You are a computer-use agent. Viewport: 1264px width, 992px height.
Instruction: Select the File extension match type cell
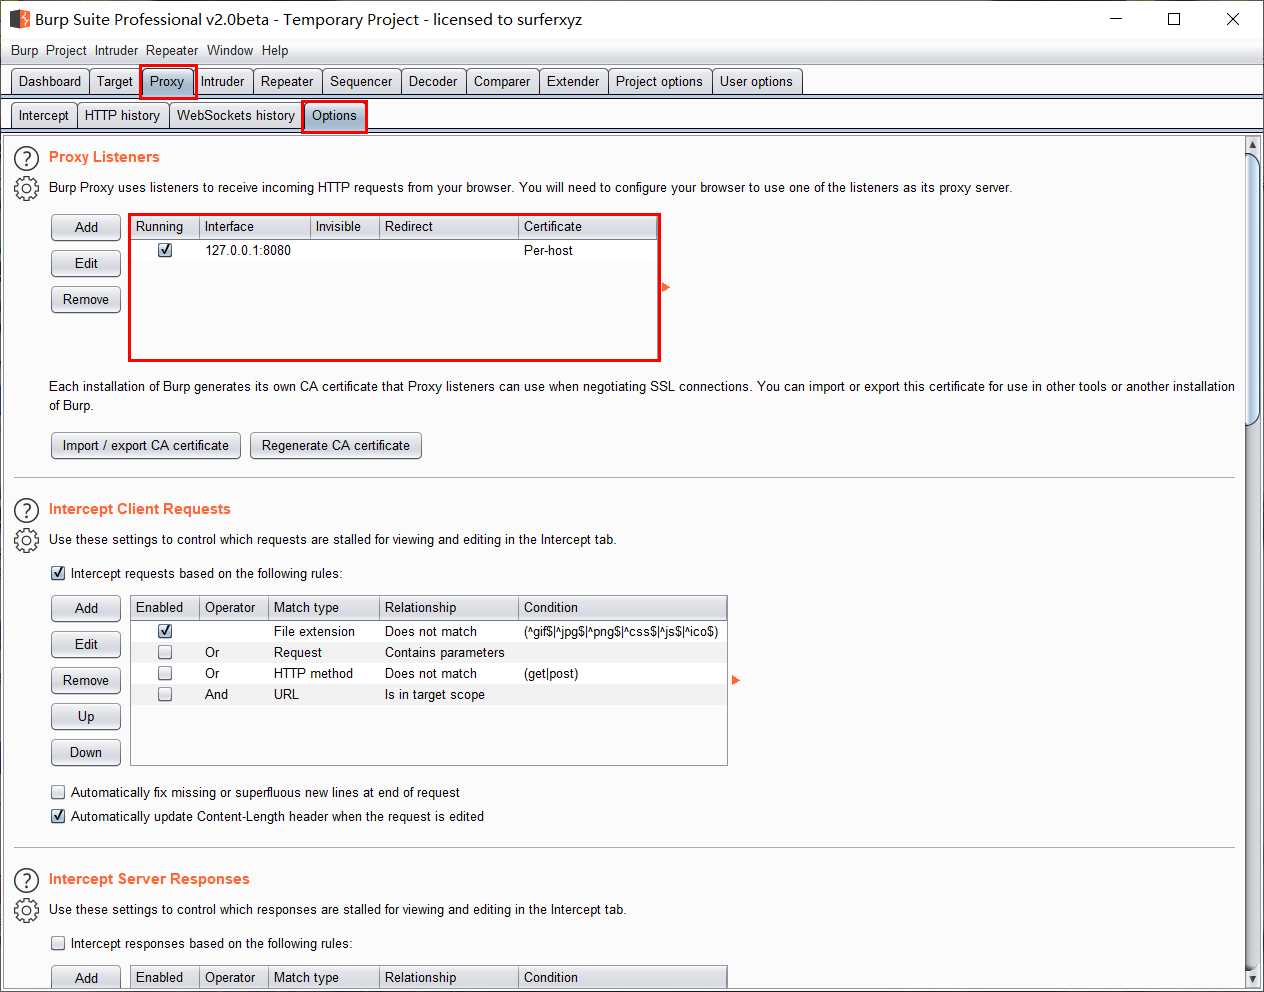click(324, 631)
